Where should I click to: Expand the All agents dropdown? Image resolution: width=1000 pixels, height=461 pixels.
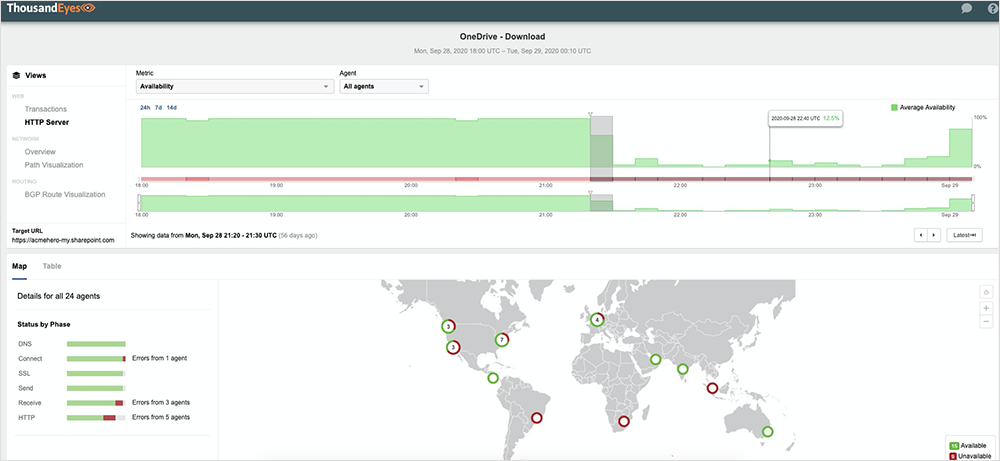384,87
